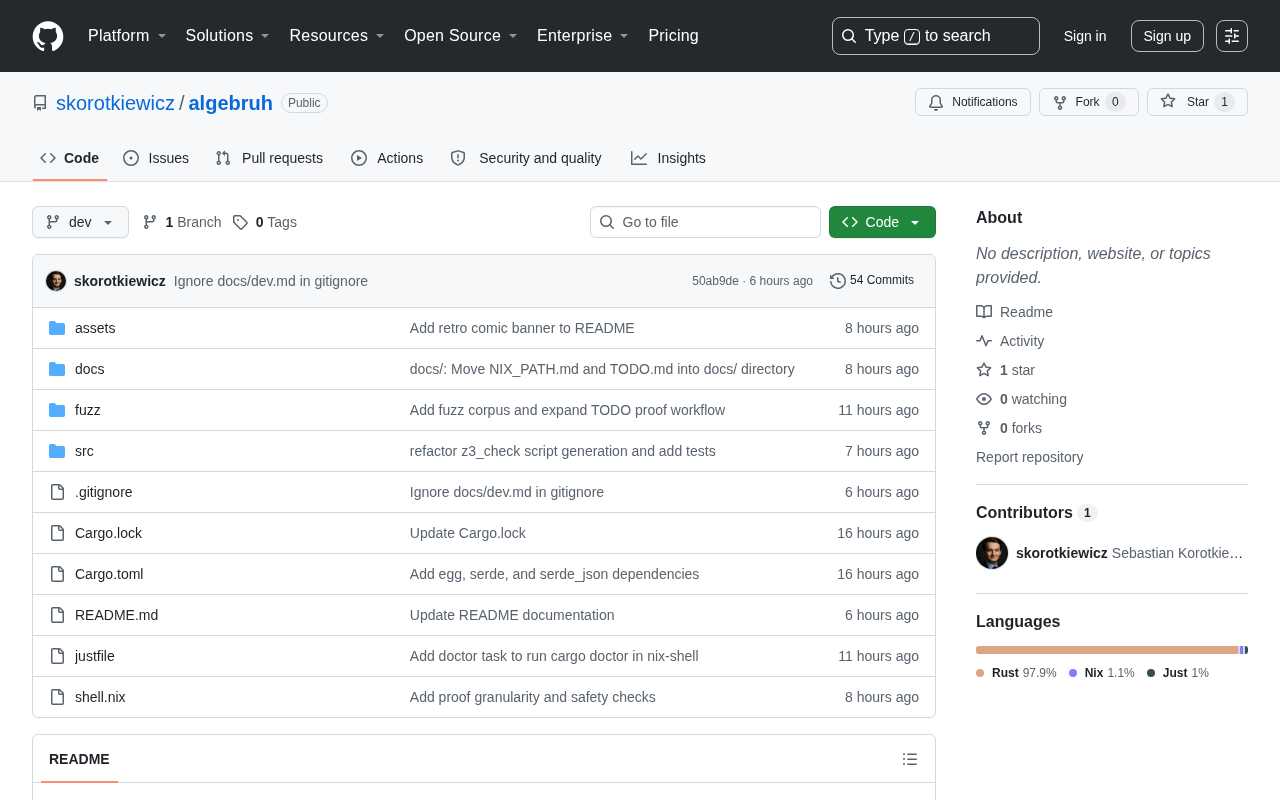Click Report repository link

click(x=1030, y=457)
